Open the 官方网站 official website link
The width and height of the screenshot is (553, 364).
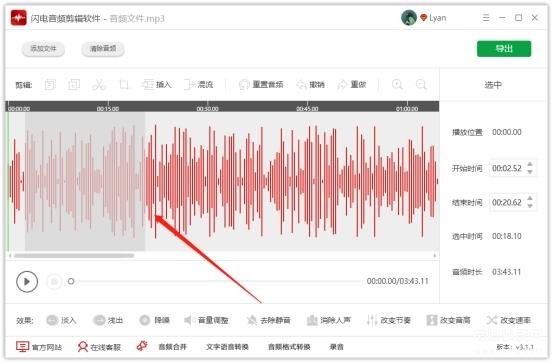tap(39, 347)
